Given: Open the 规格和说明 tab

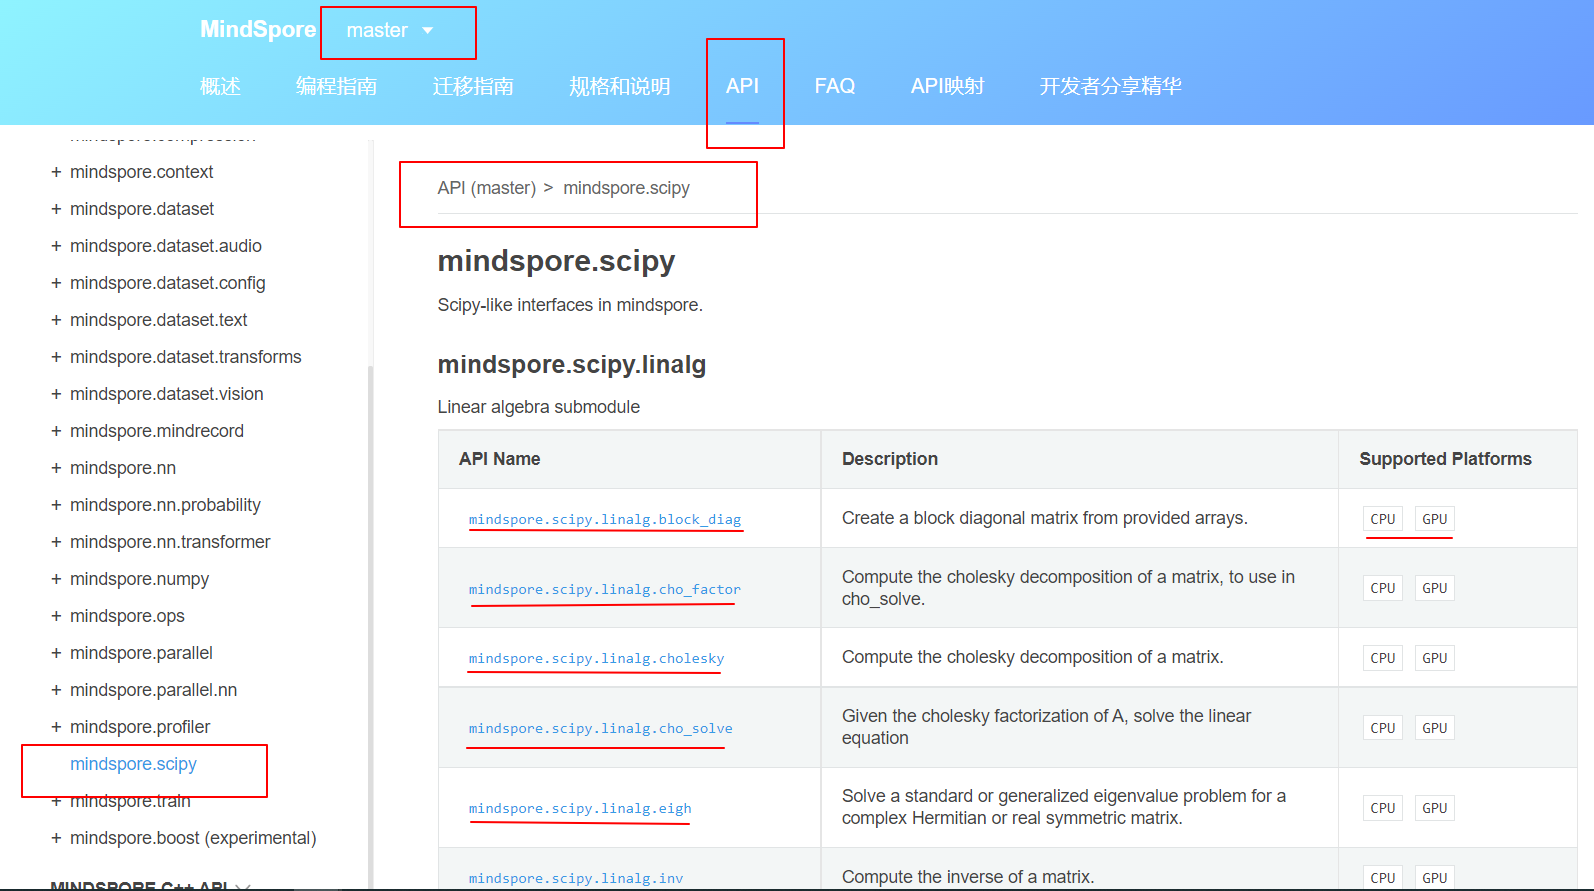Looking at the screenshot, I should [620, 86].
